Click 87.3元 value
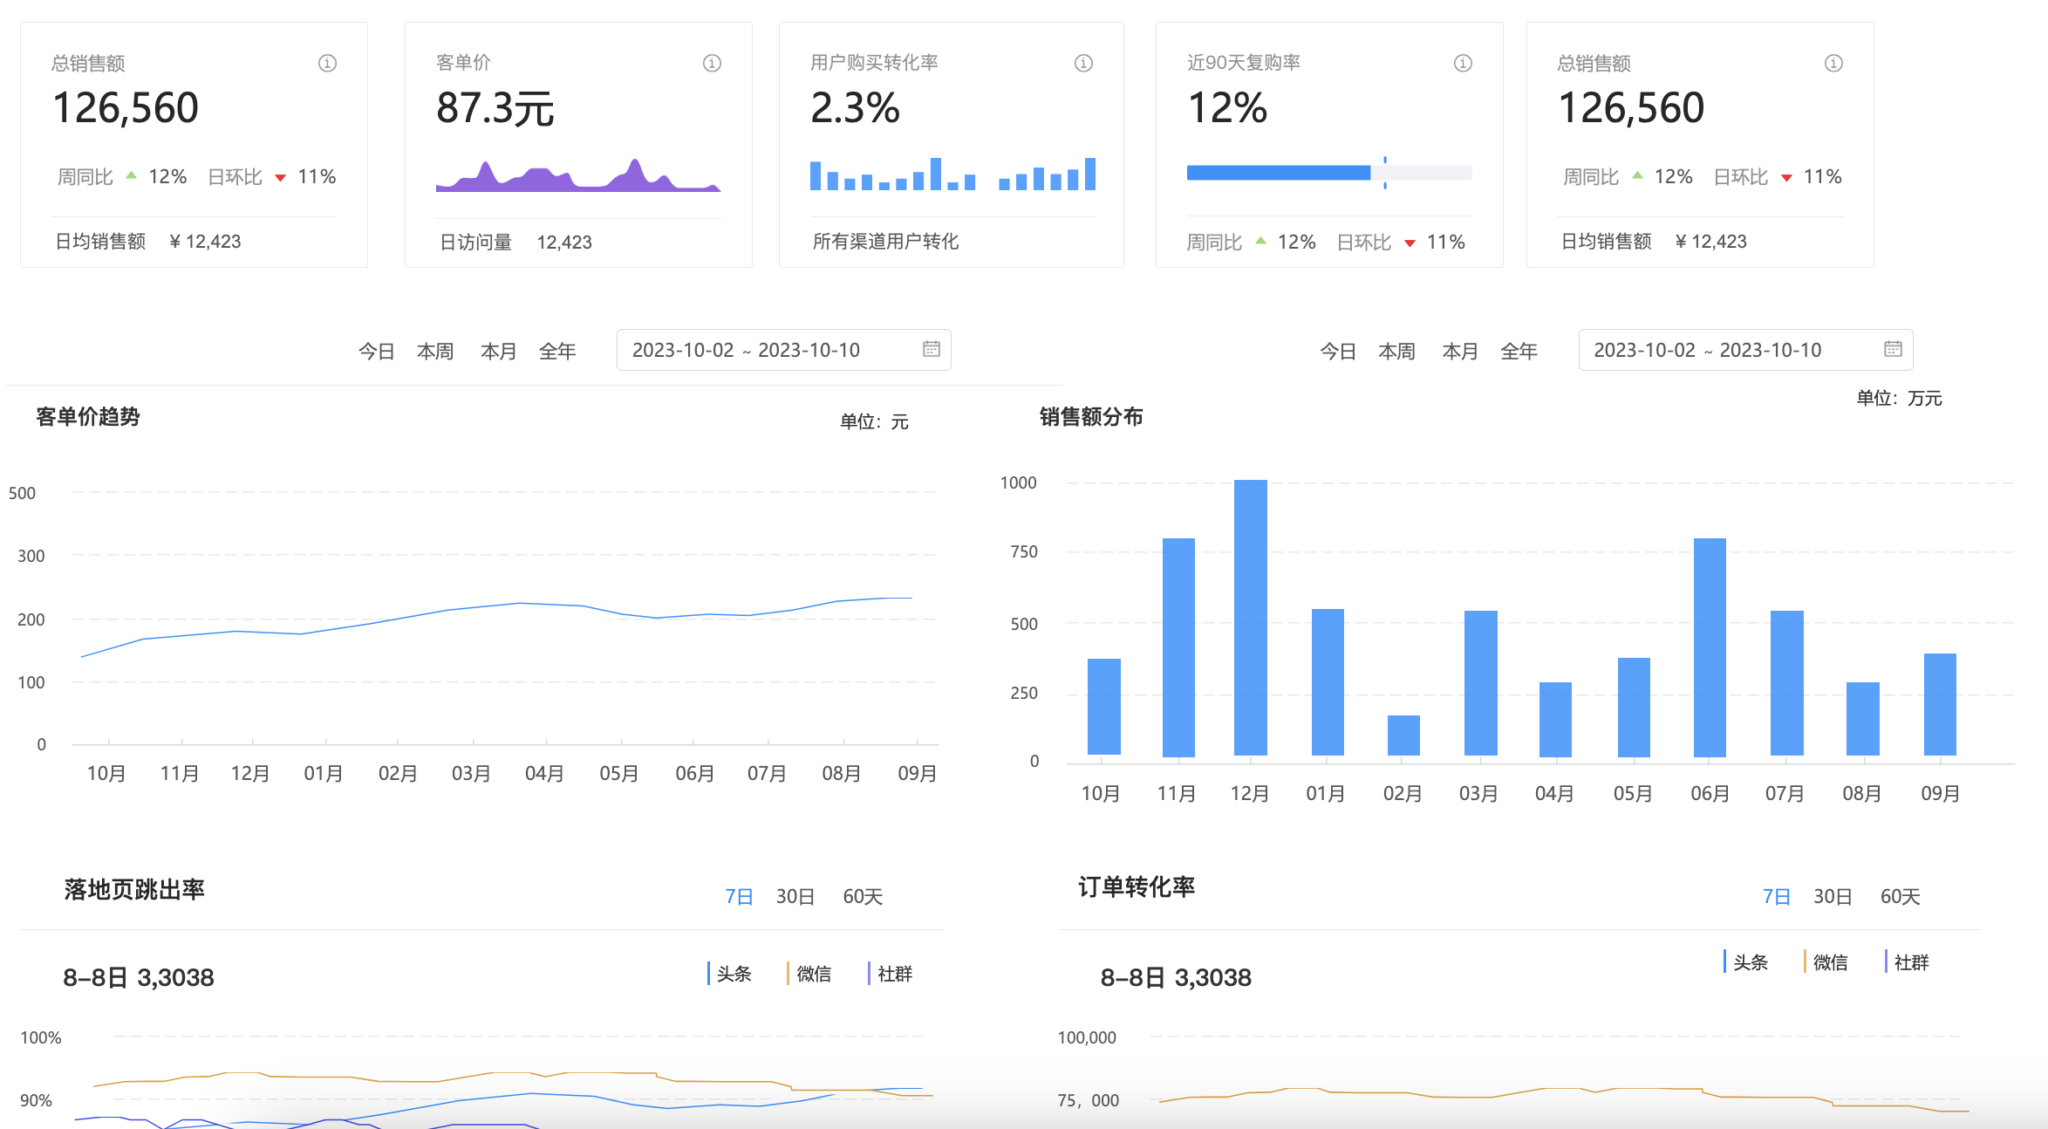This screenshot has height=1129, width=2048. click(495, 108)
